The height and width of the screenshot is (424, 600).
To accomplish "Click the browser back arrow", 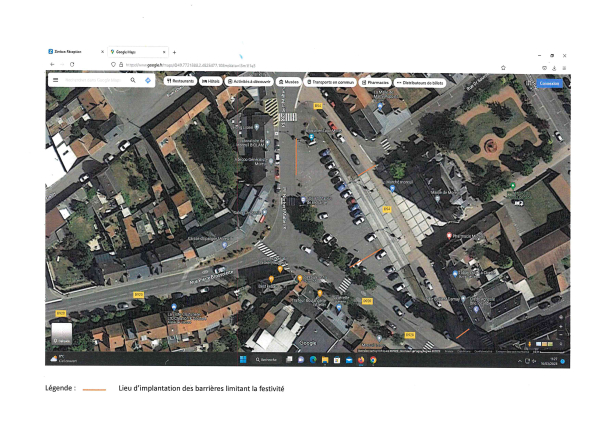I will 52,64.
